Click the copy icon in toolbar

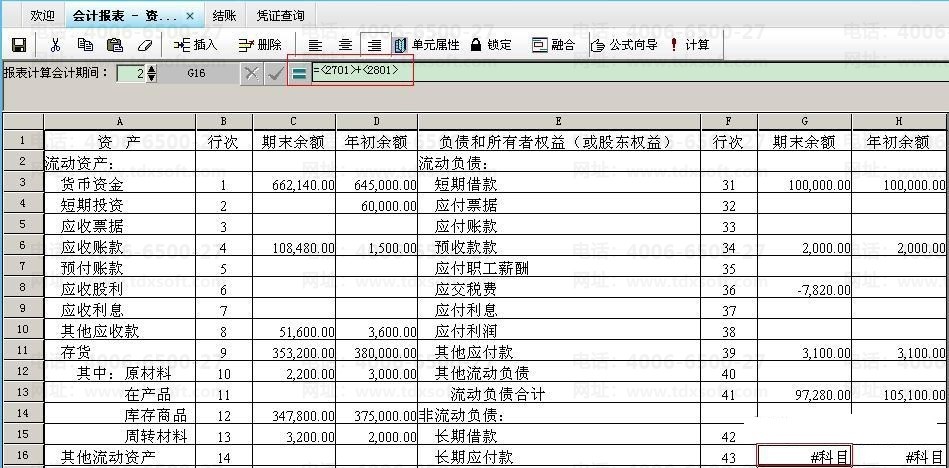85,45
